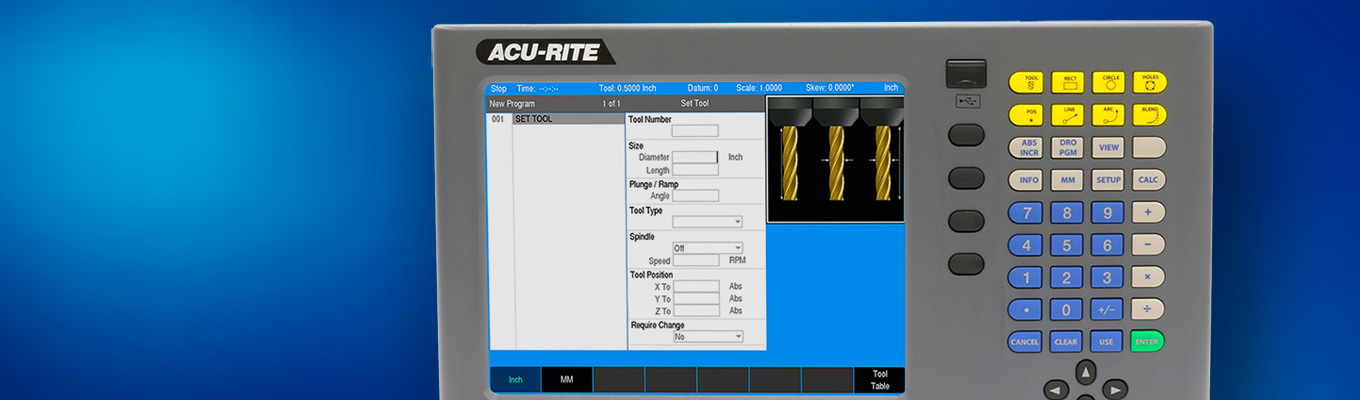The height and width of the screenshot is (400, 1360).
Task: Click the USB port icon
Action: click(x=967, y=101)
